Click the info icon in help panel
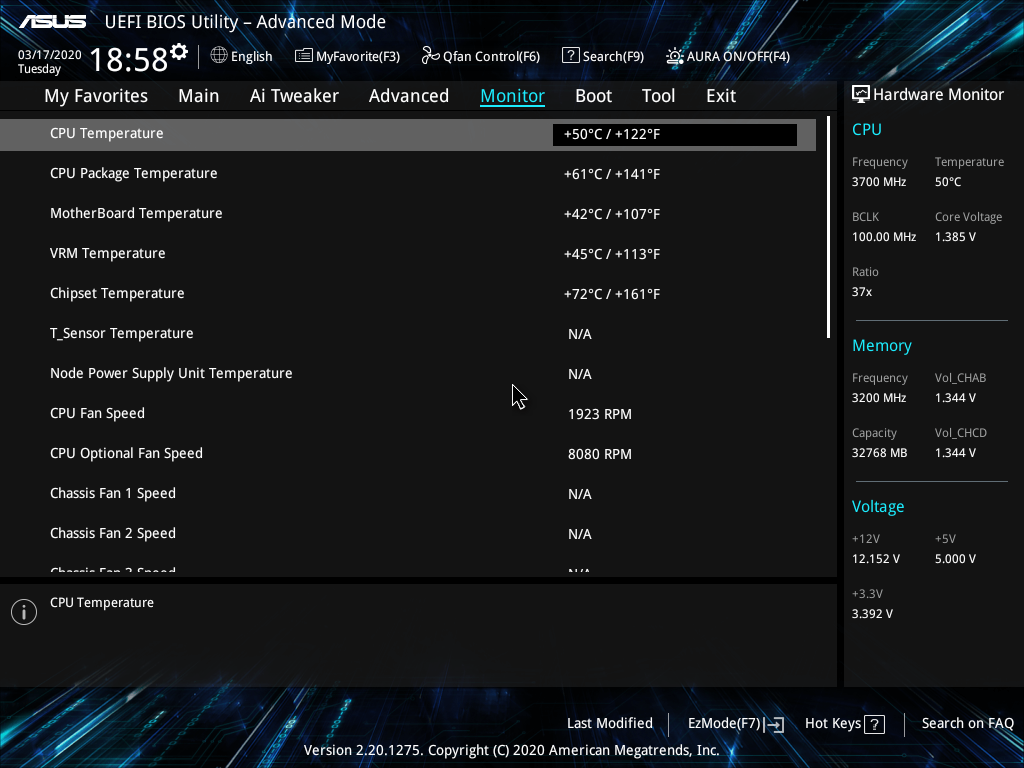 (x=24, y=612)
